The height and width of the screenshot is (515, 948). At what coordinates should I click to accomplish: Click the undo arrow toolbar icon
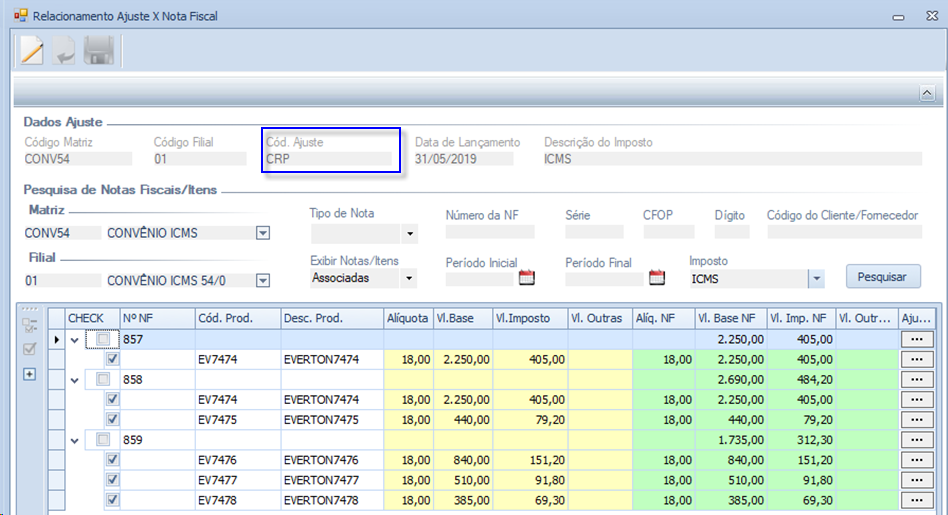(65, 52)
